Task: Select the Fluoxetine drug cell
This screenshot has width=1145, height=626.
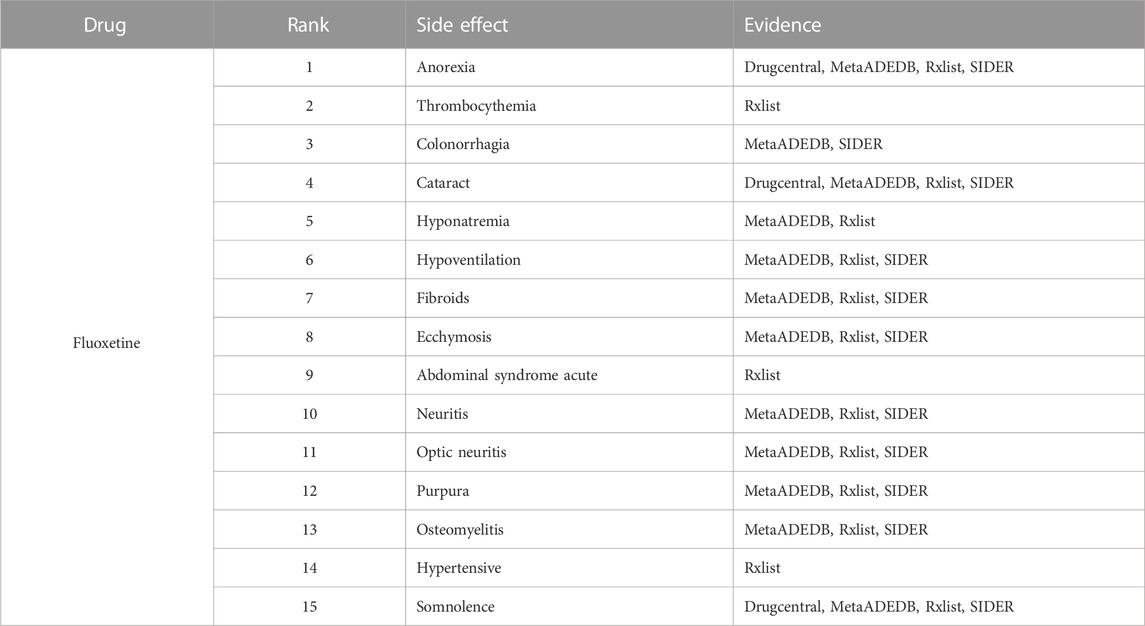Action: tap(107, 343)
